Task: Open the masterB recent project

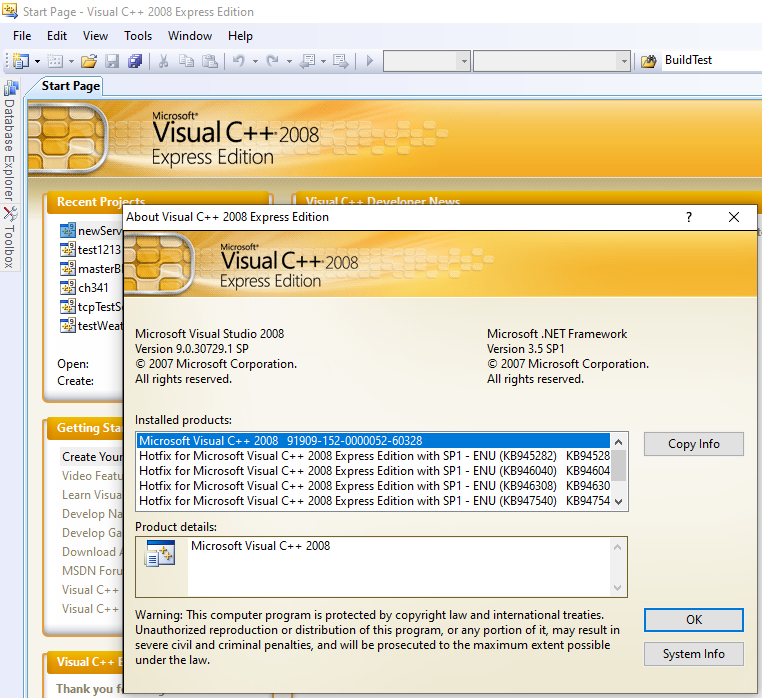Action: [x=99, y=269]
